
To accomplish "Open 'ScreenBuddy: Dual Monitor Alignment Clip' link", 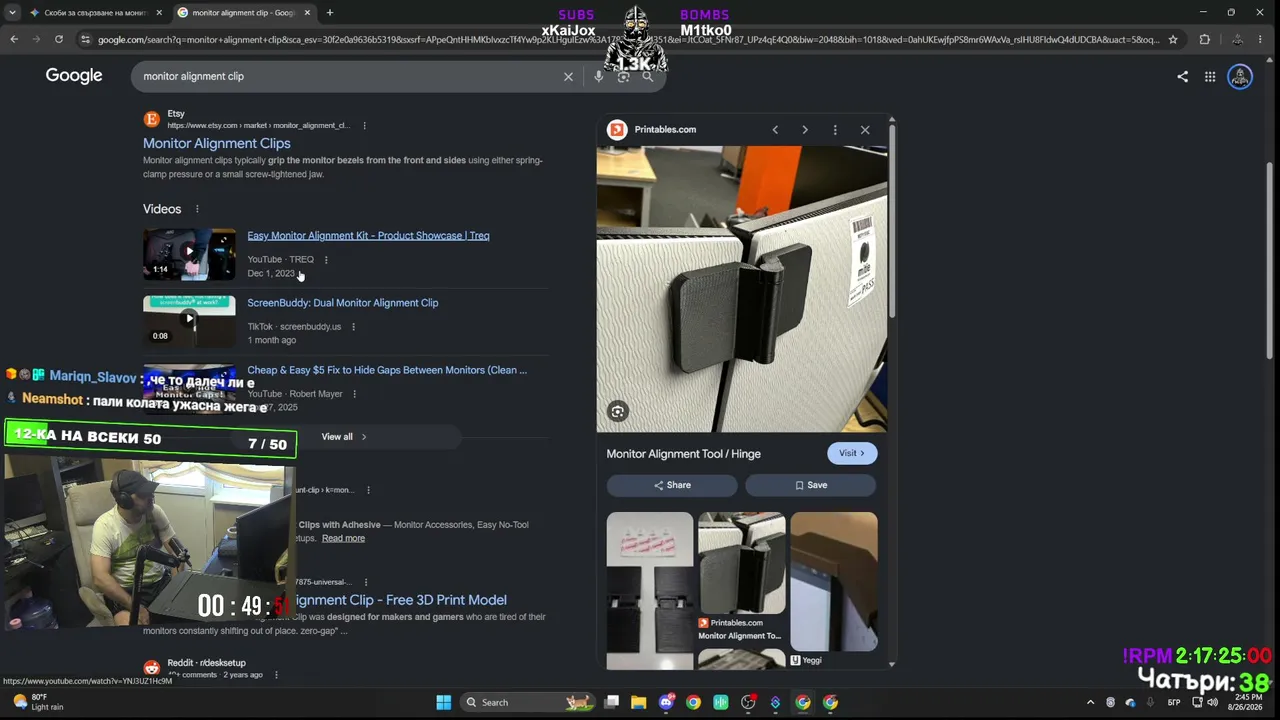I will (343, 303).
